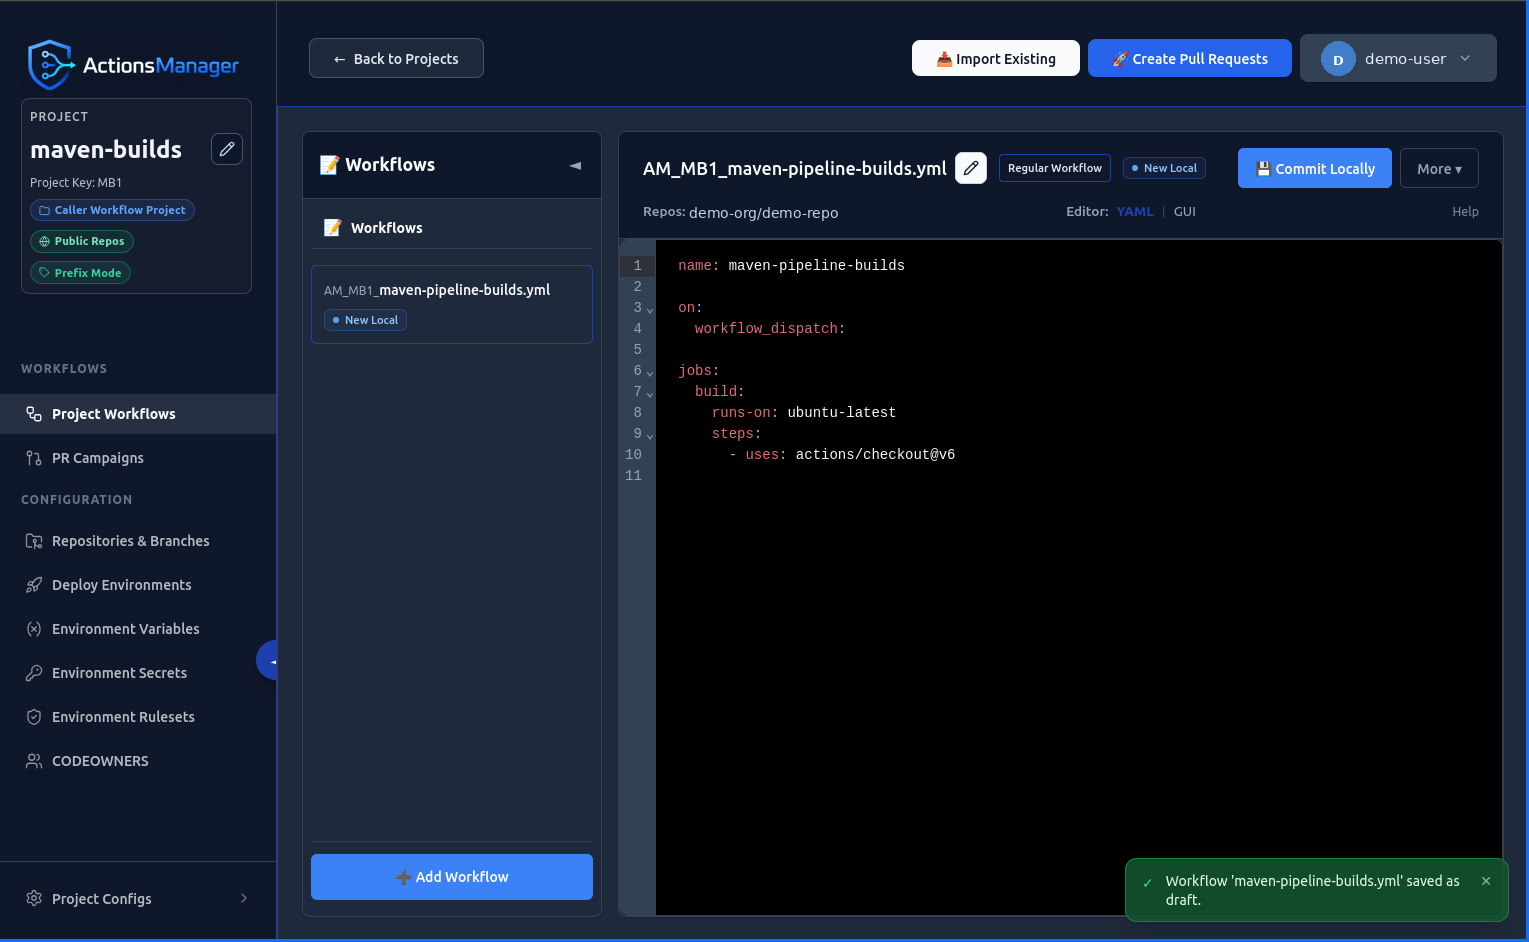Go to Repositories & Branches
The image size is (1529, 942).
[138, 541]
